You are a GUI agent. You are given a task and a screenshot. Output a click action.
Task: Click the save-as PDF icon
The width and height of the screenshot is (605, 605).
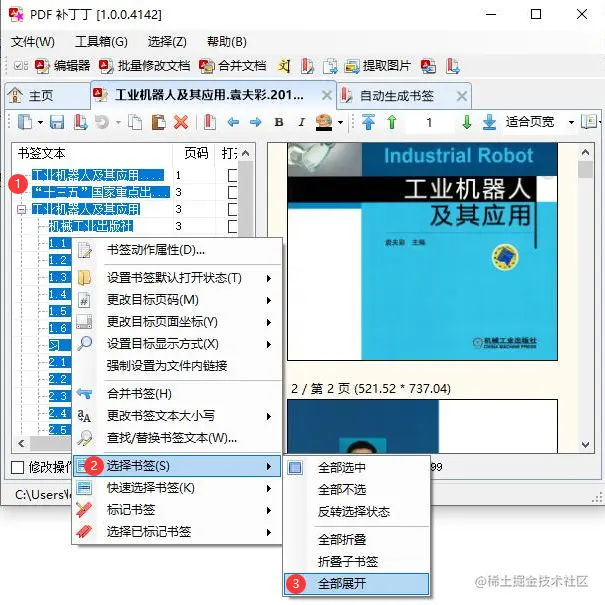[x=80, y=122]
